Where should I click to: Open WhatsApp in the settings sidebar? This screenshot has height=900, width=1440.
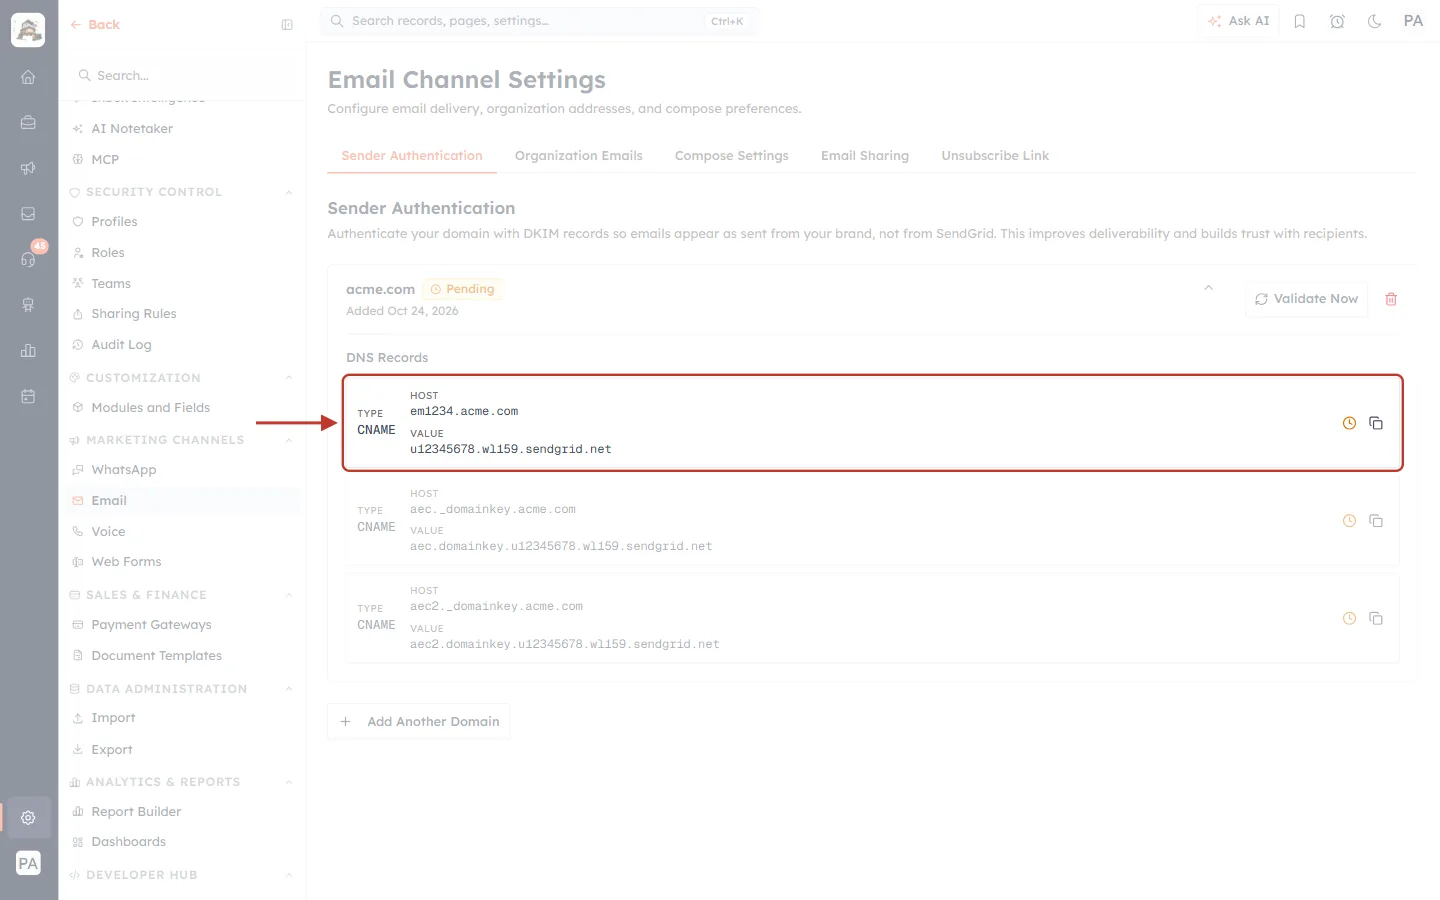click(x=124, y=470)
